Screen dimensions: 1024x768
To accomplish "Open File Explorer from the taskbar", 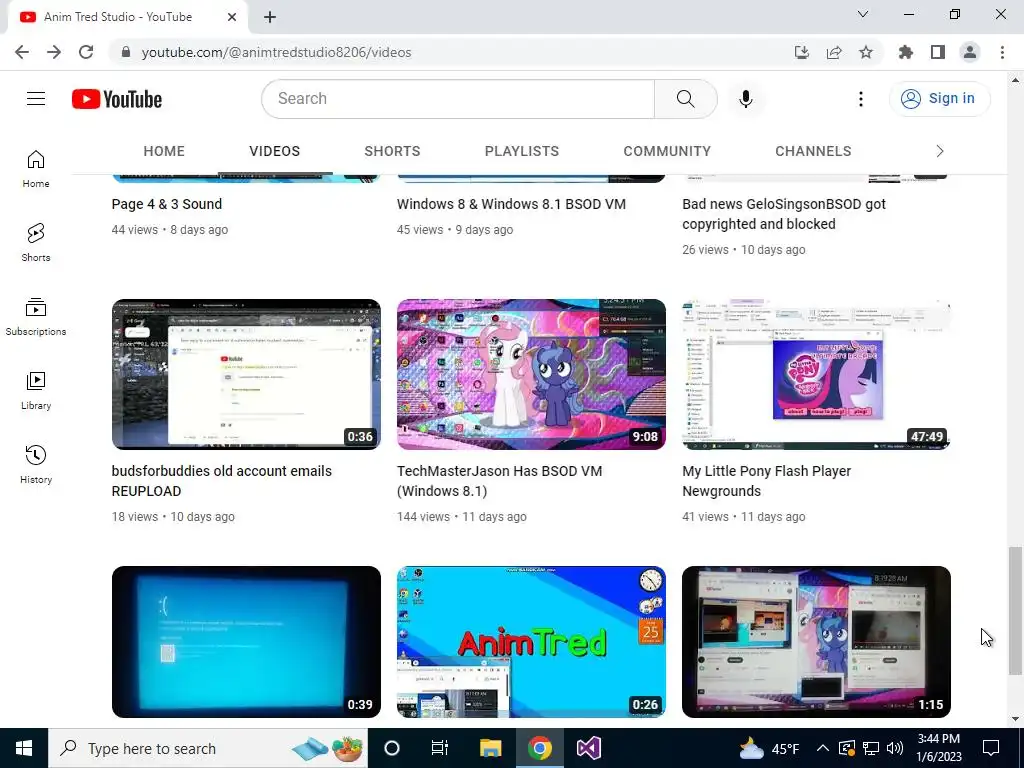I will 490,748.
